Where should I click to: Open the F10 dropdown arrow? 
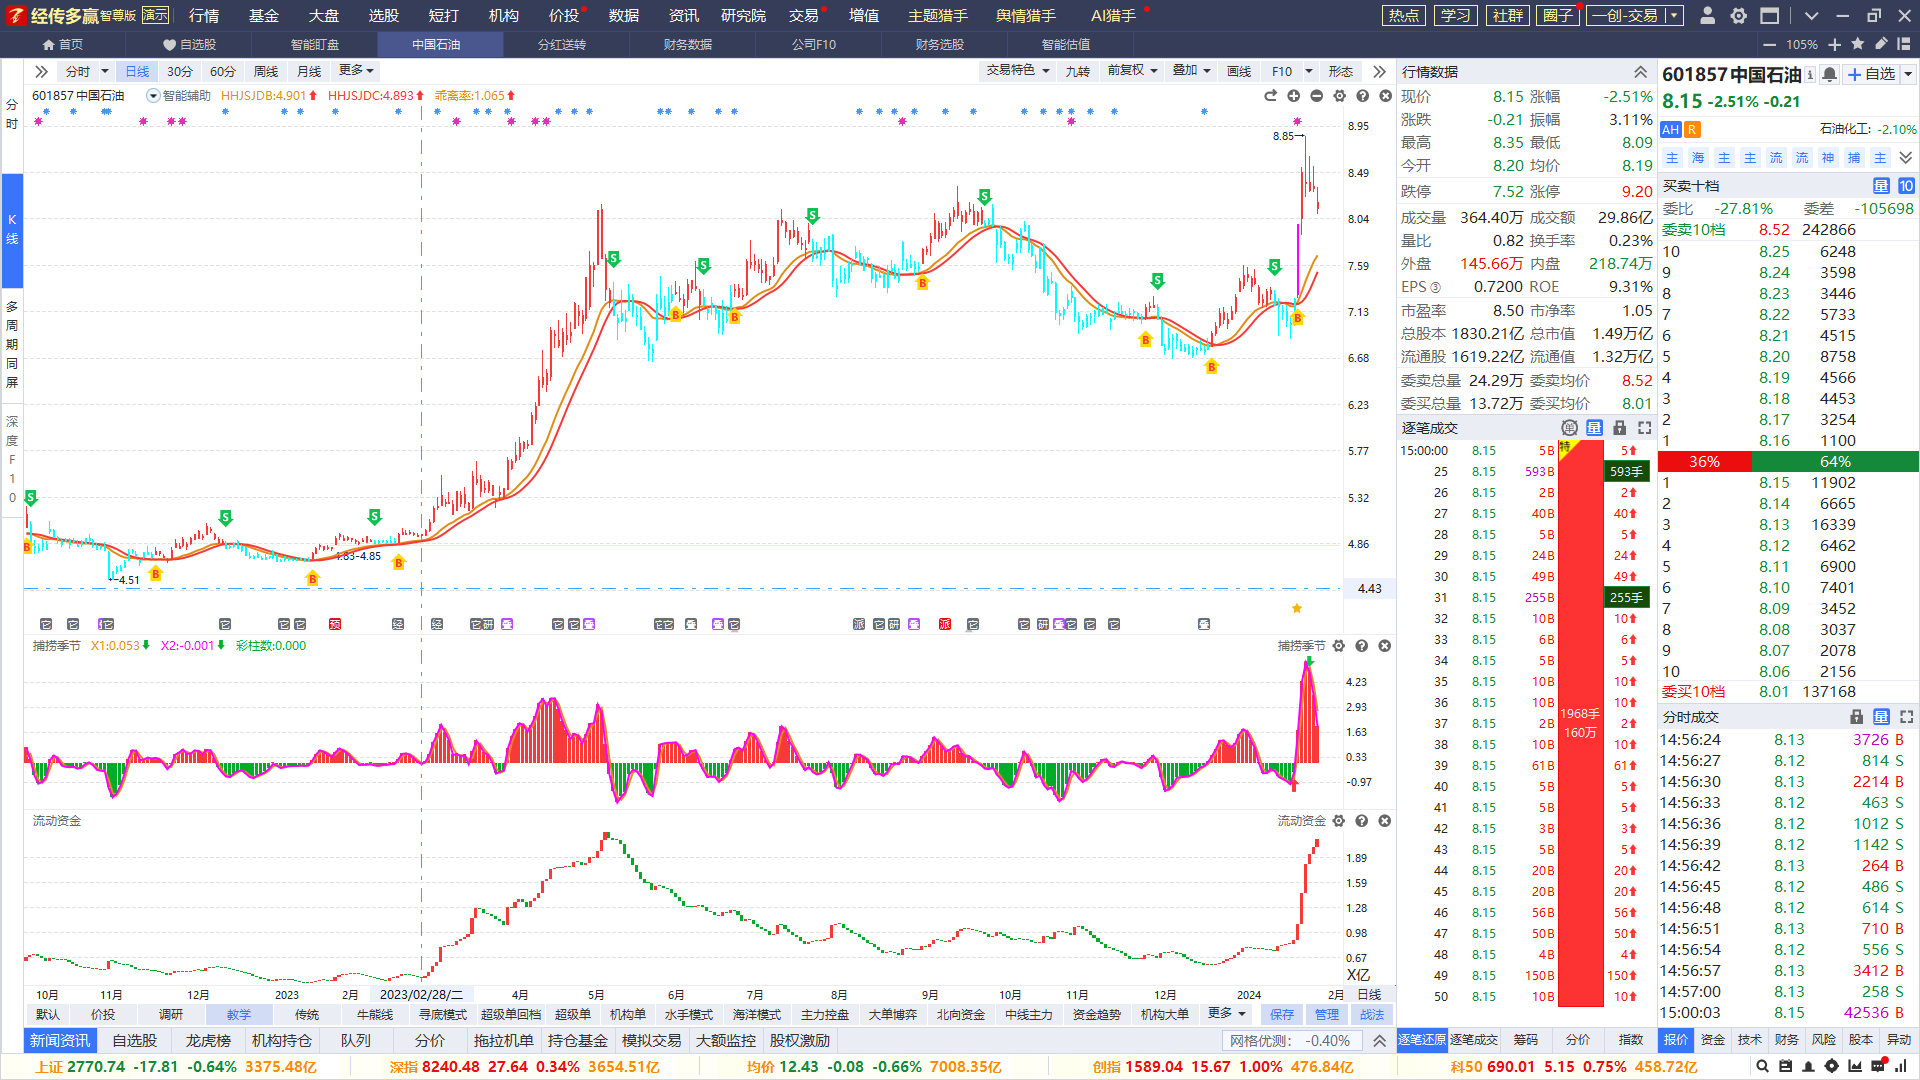click(x=1308, y=71)
